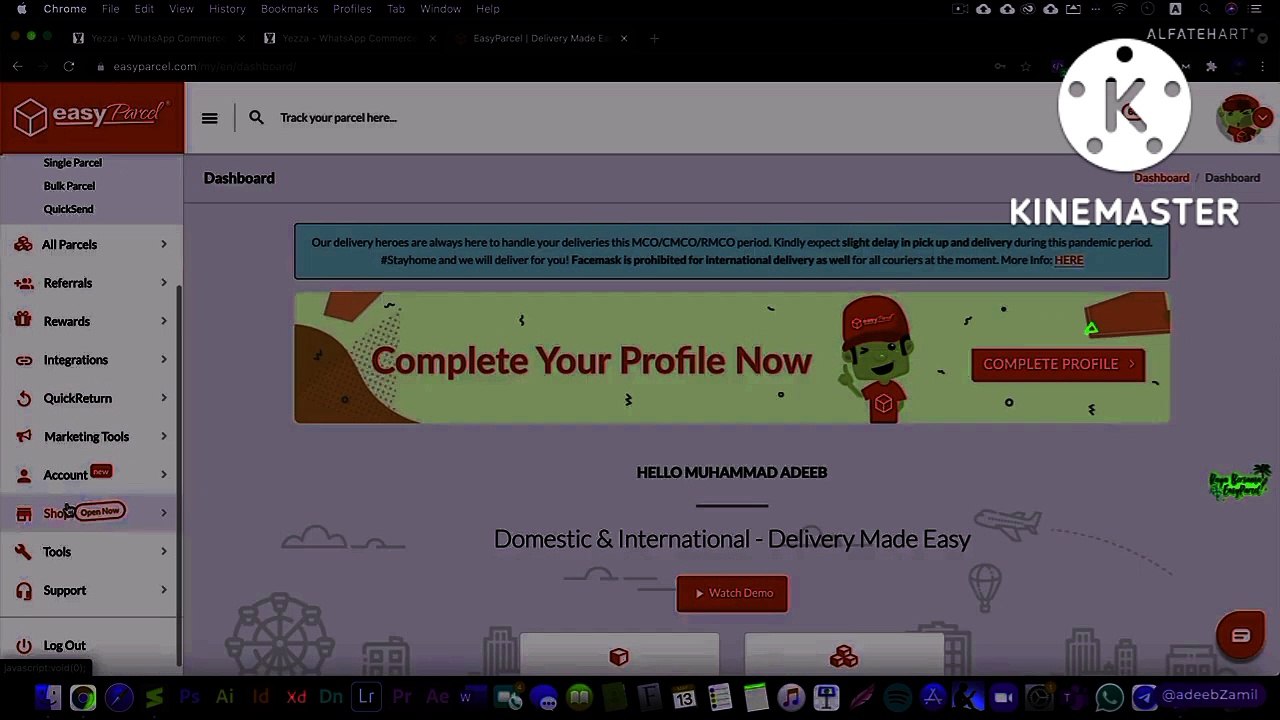The height and width of the screenshot is (720, 1280).
Task: Open Lightroom from the dock
Action: [x=367, y=697]
